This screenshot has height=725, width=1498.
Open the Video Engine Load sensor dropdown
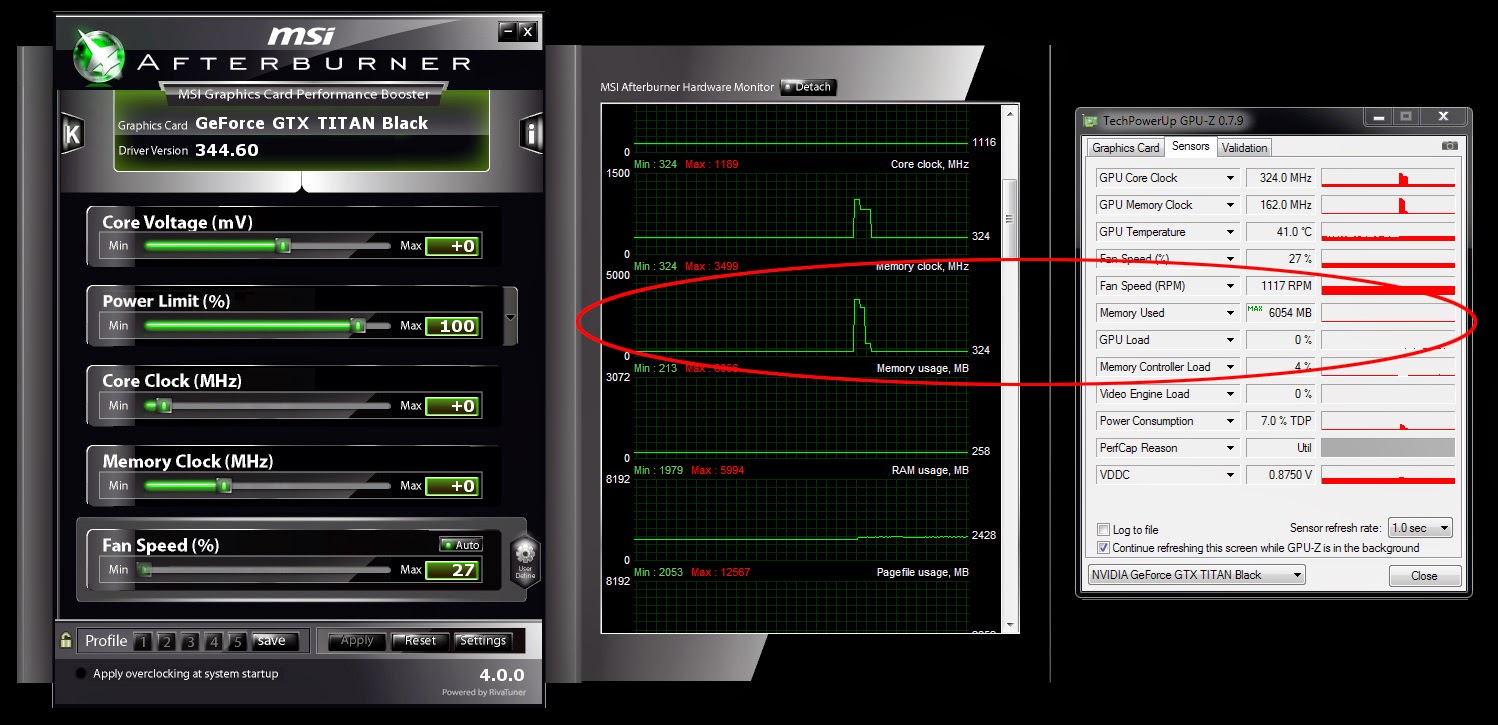pyautogui.click(x=1230, y=394)
